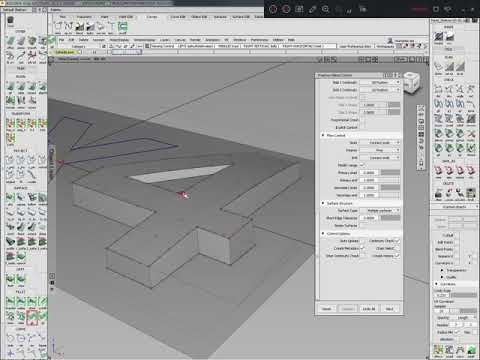This screenshot has width=480, height=360.
Task: Adjust the Short Edge Tolerance slider
Action: pos(390,218)
